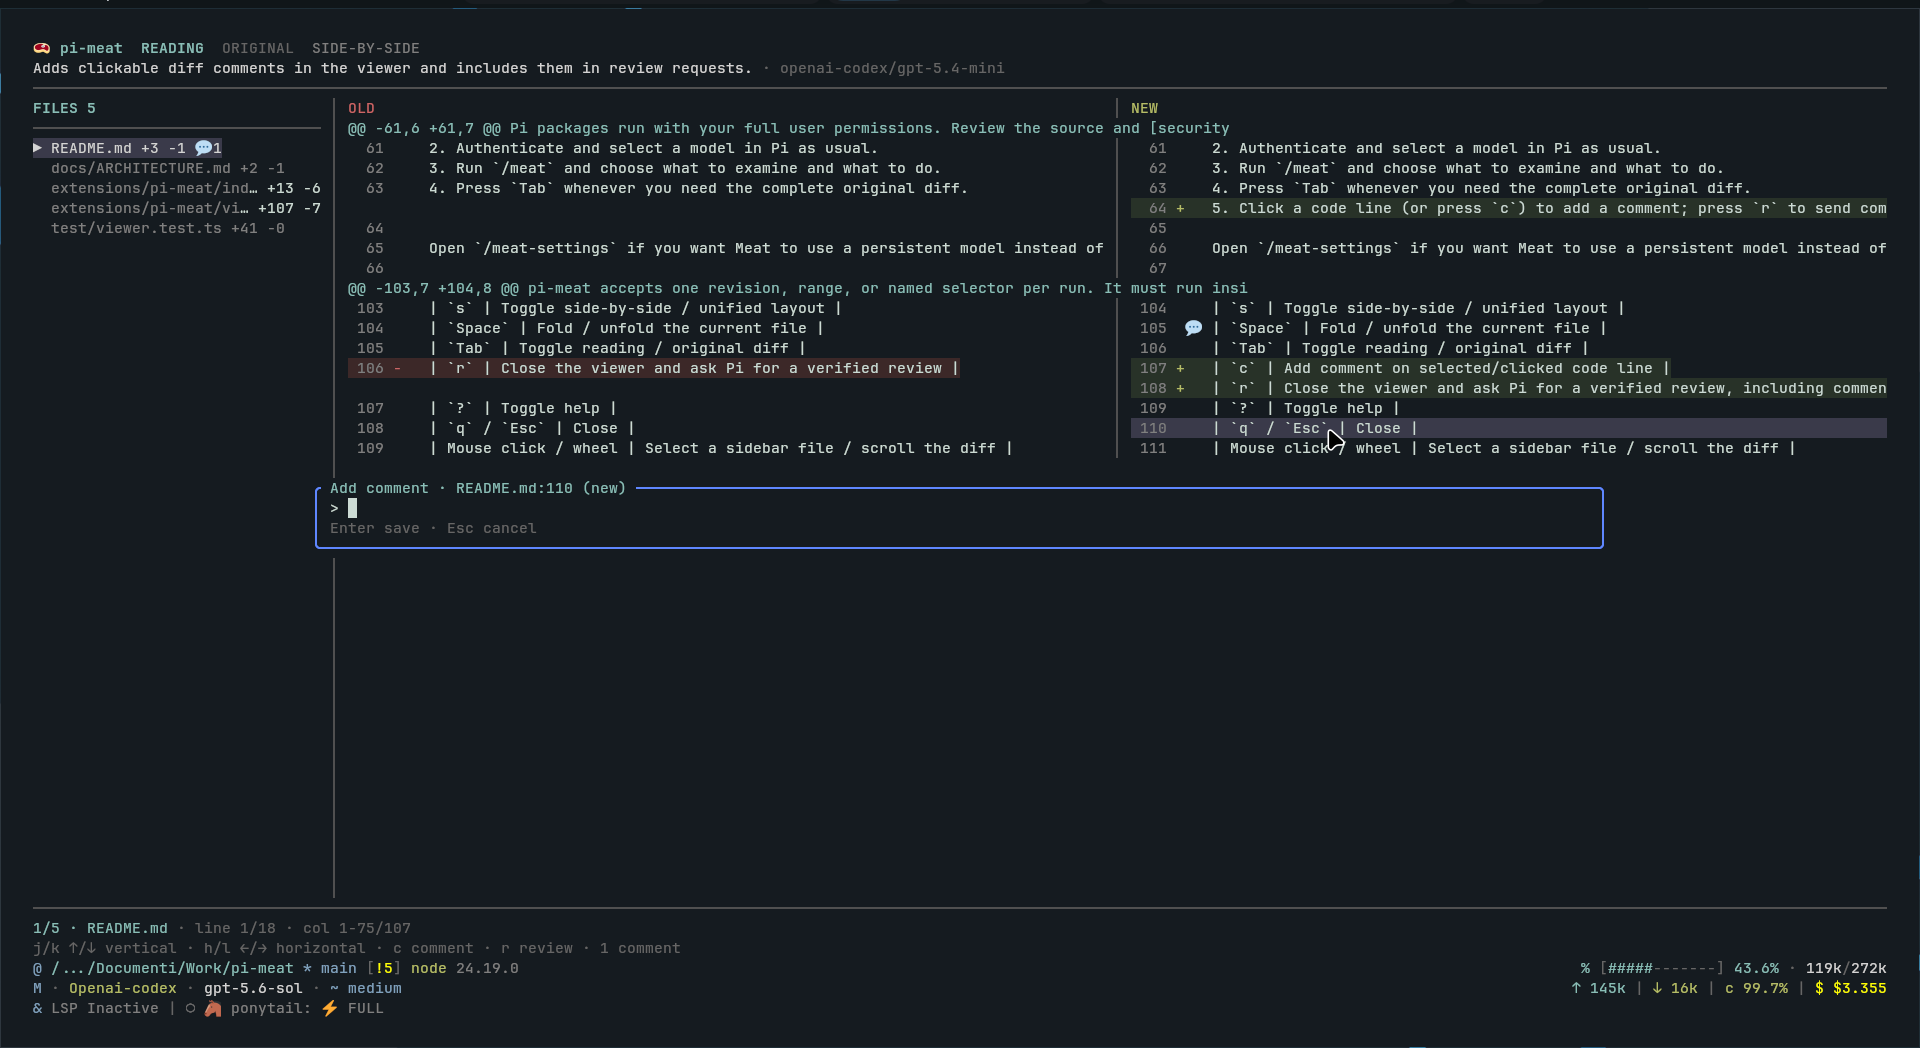Click the 'FILES 5' sidebar header
The image size is (1920, 1048).
coord(64,108)
